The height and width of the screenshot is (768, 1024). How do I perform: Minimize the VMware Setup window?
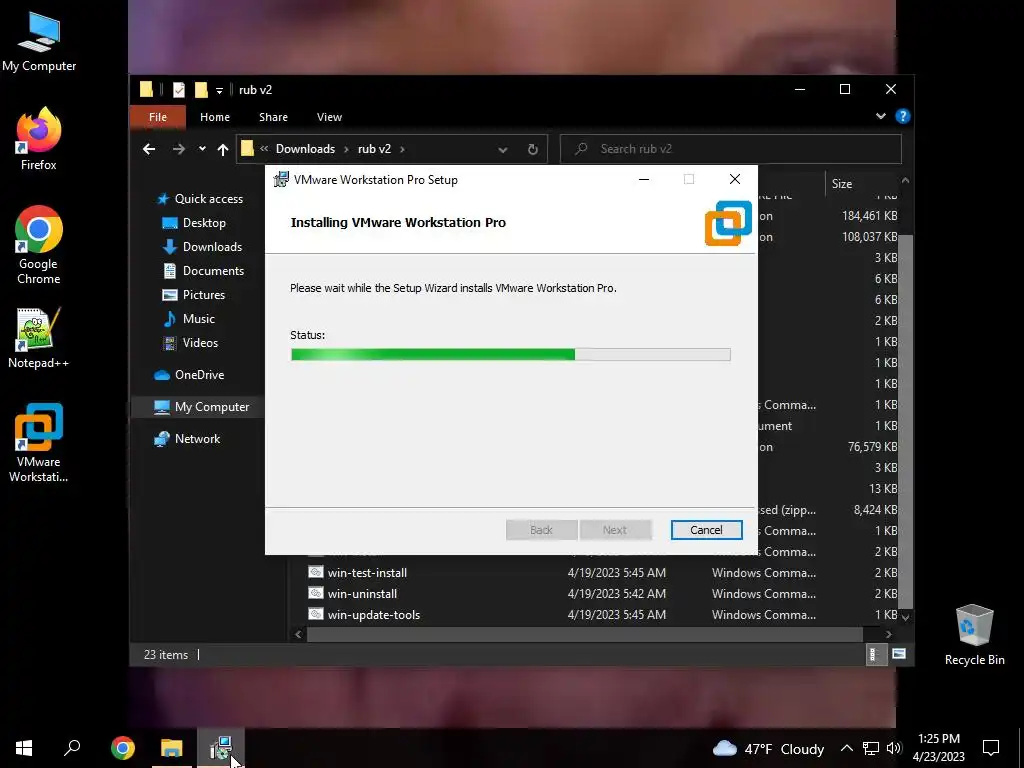[x=644, y=180]
